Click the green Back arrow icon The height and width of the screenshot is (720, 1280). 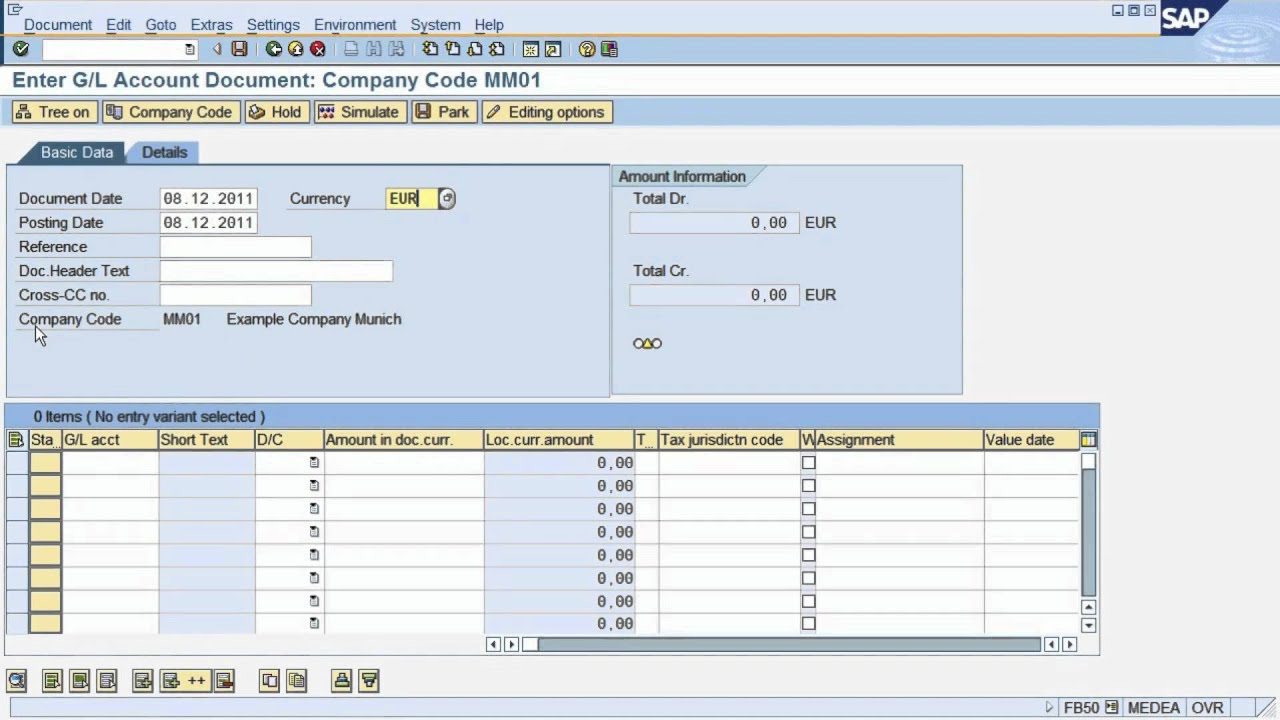point(274,49)
